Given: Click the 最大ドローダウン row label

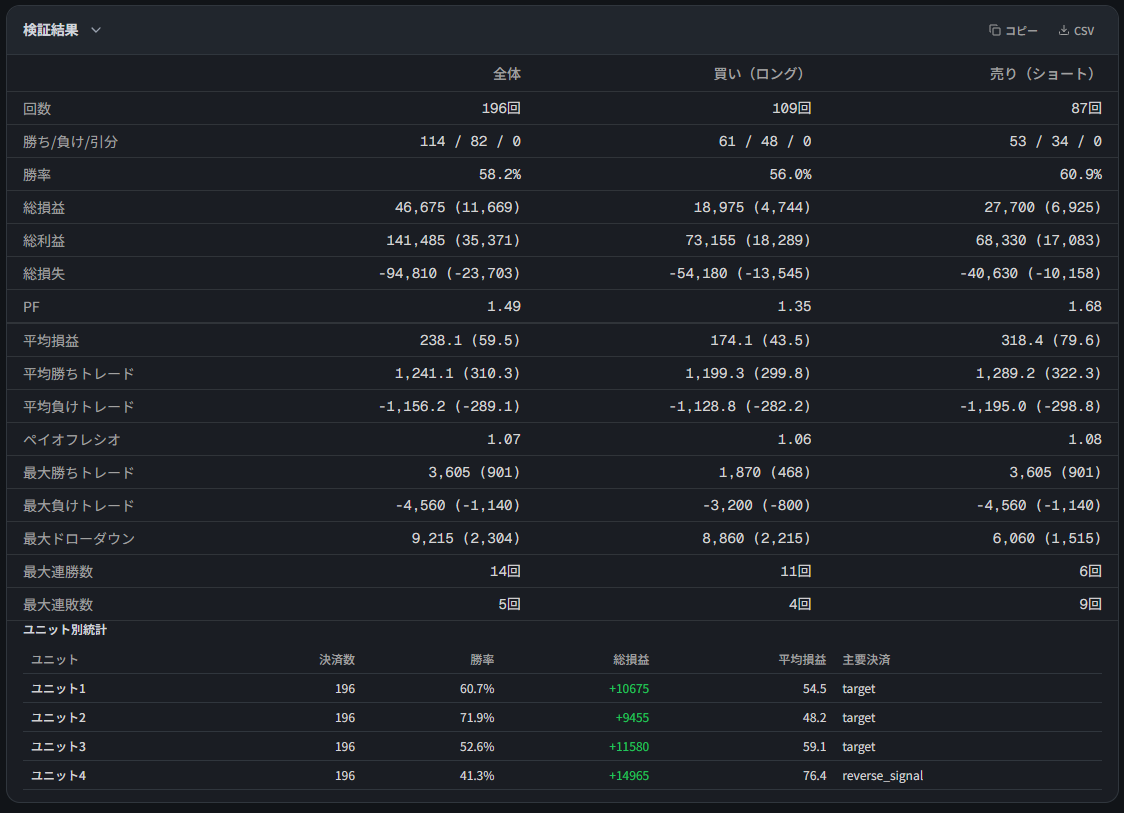Looking at the screenshot, I should [x=79, y=538].
